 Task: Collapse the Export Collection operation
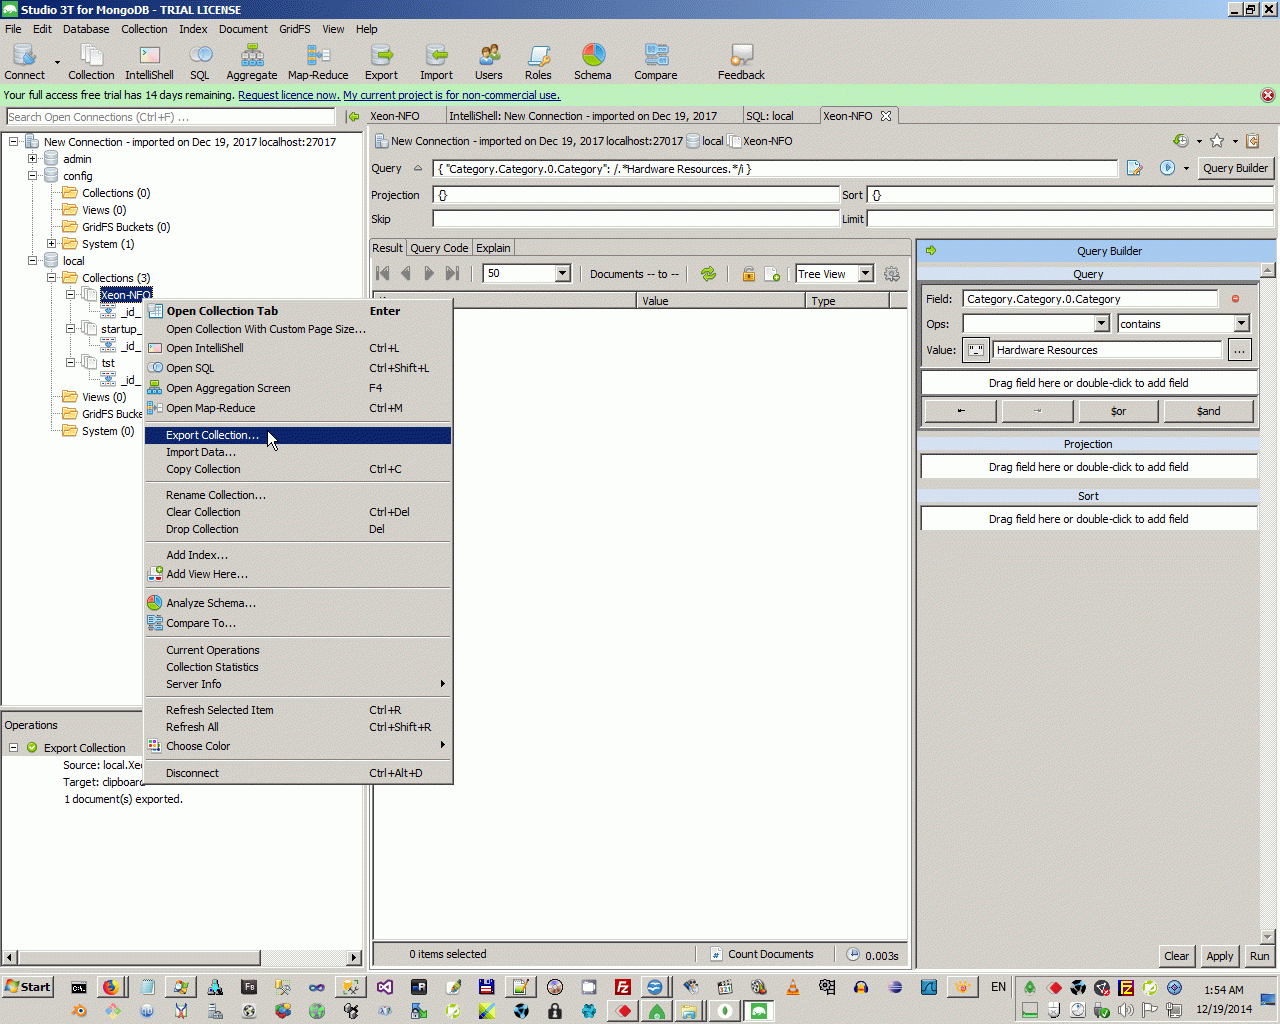[14, 748]
